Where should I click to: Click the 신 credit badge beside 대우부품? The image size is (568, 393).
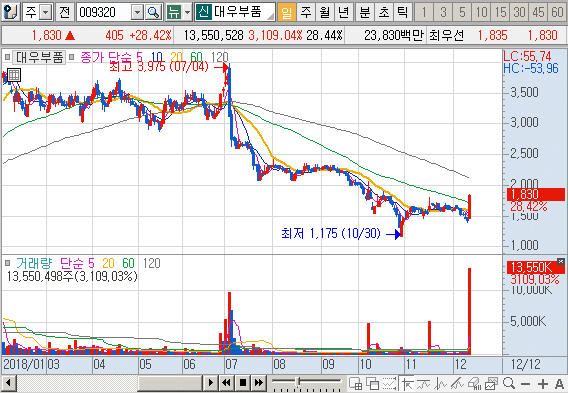(204, 12)
